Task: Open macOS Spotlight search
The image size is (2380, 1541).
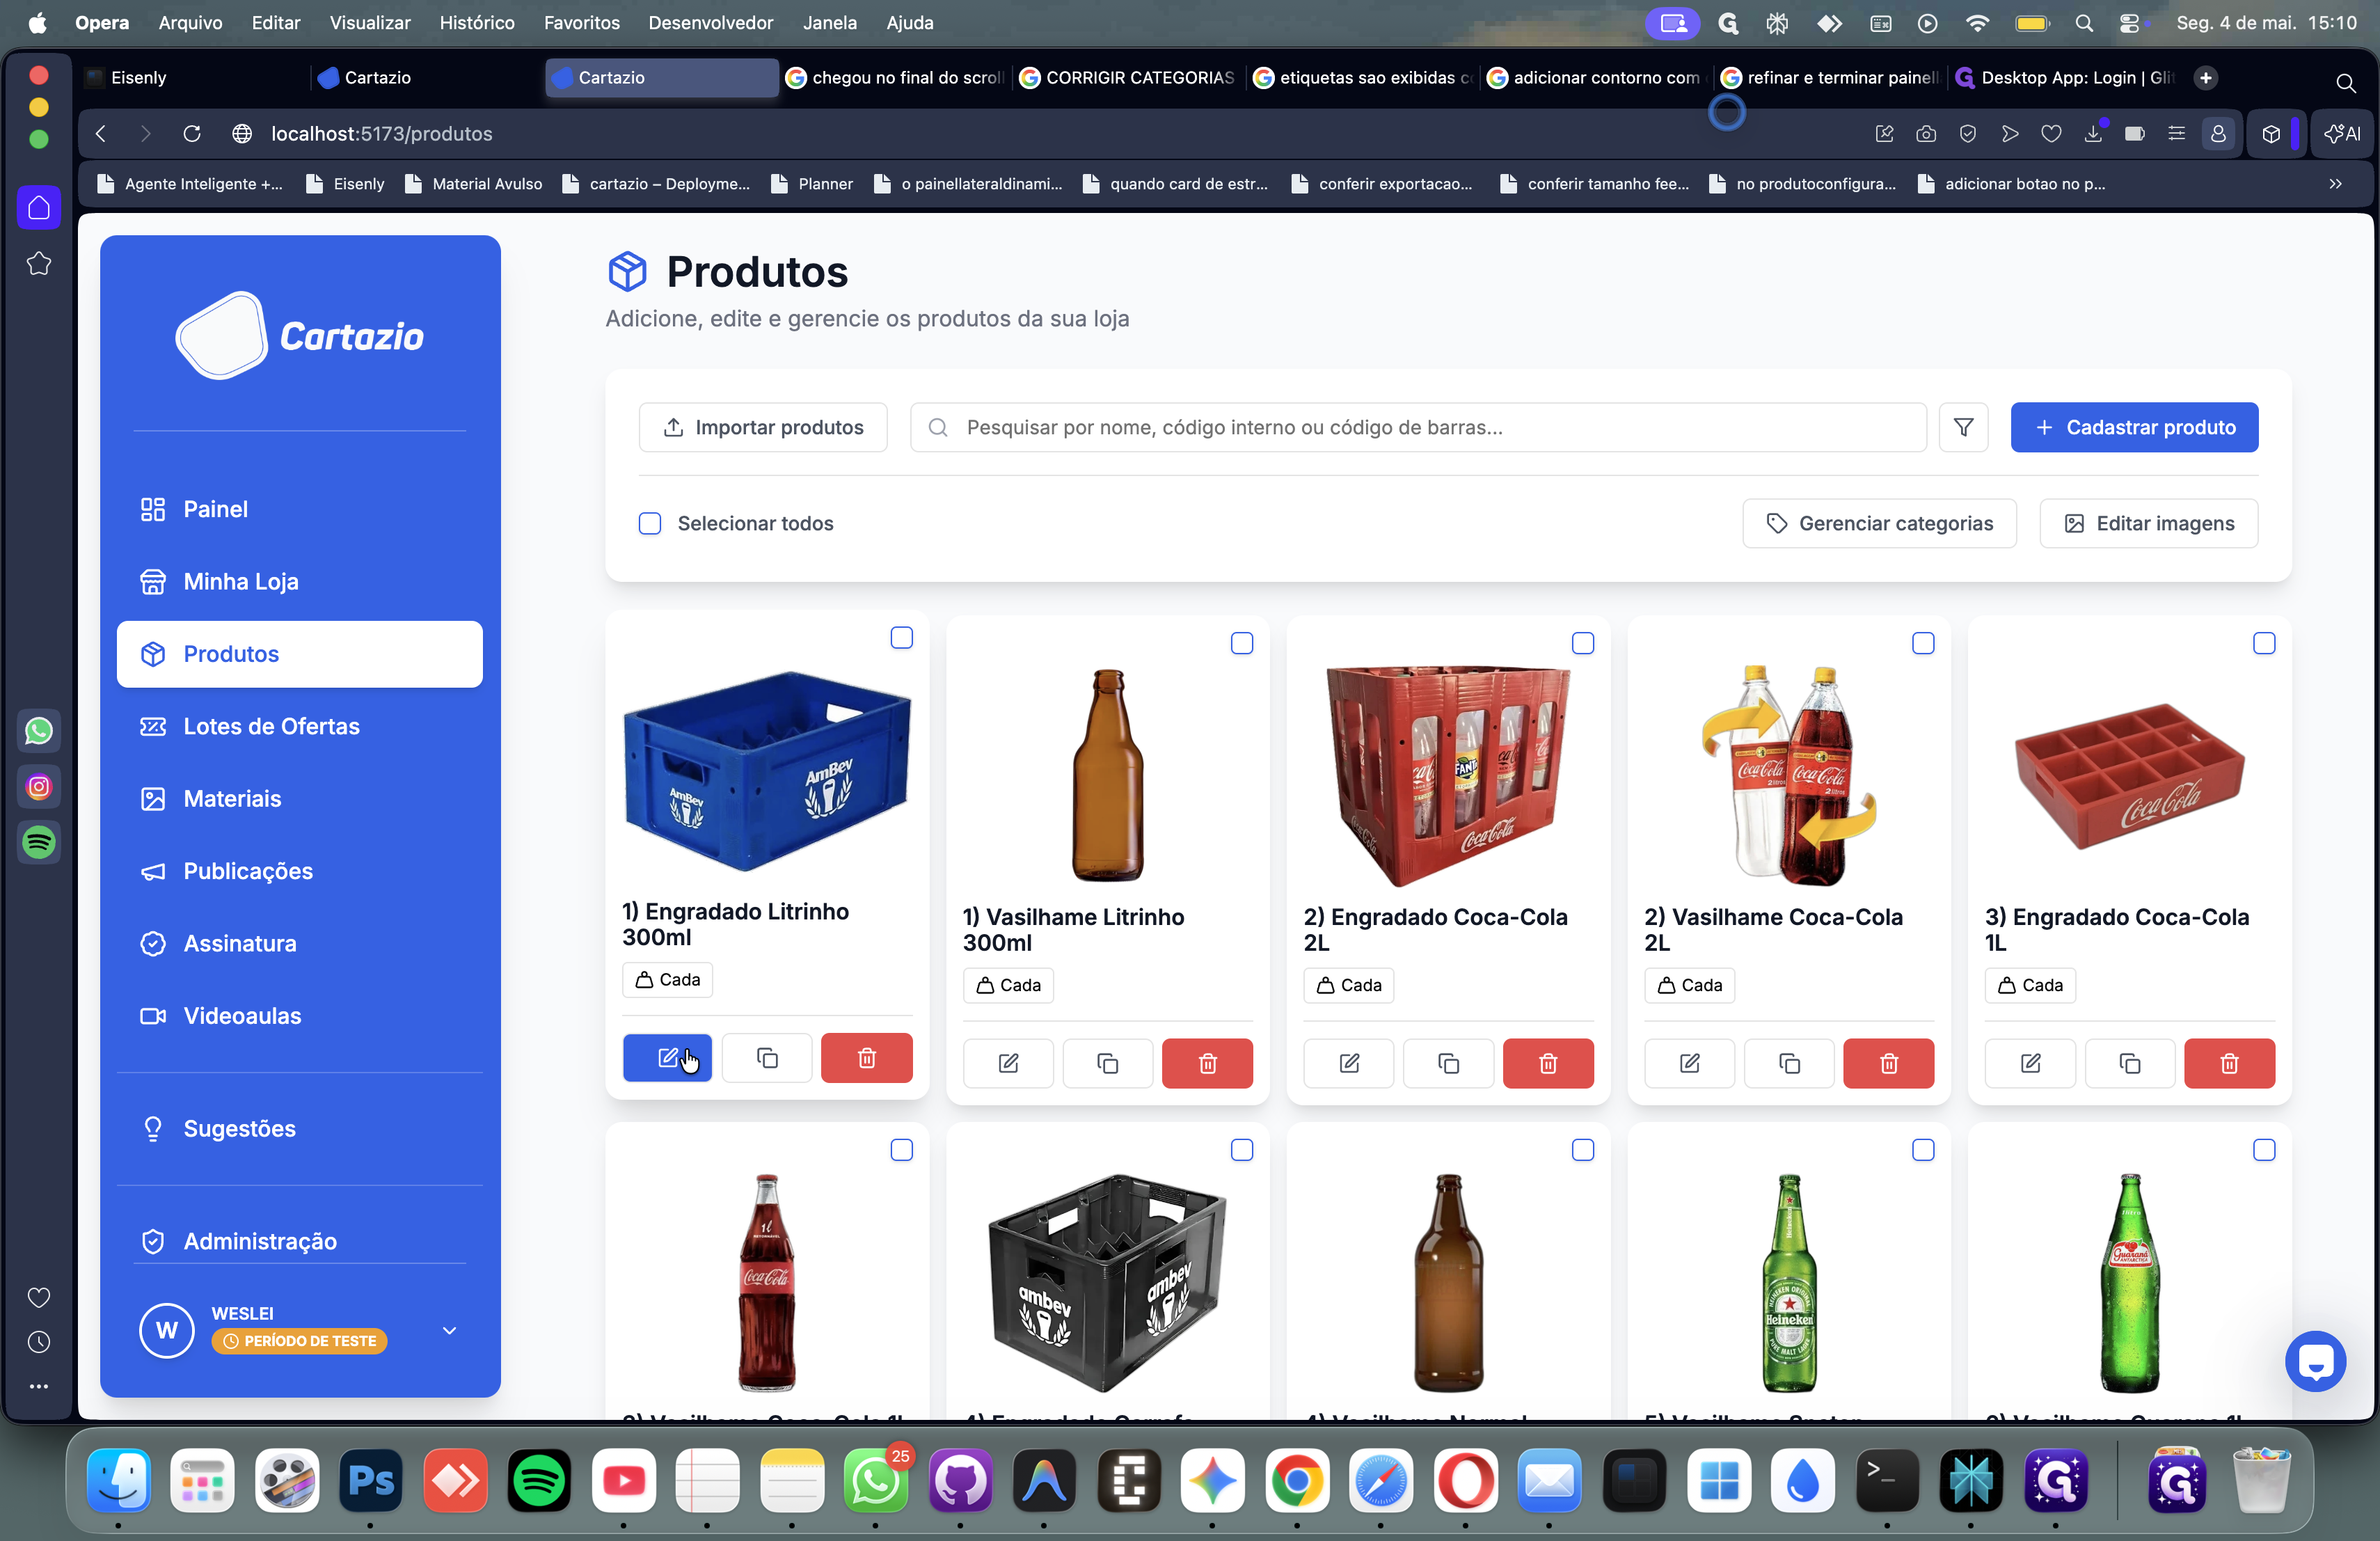Action: pos(2084,23)
